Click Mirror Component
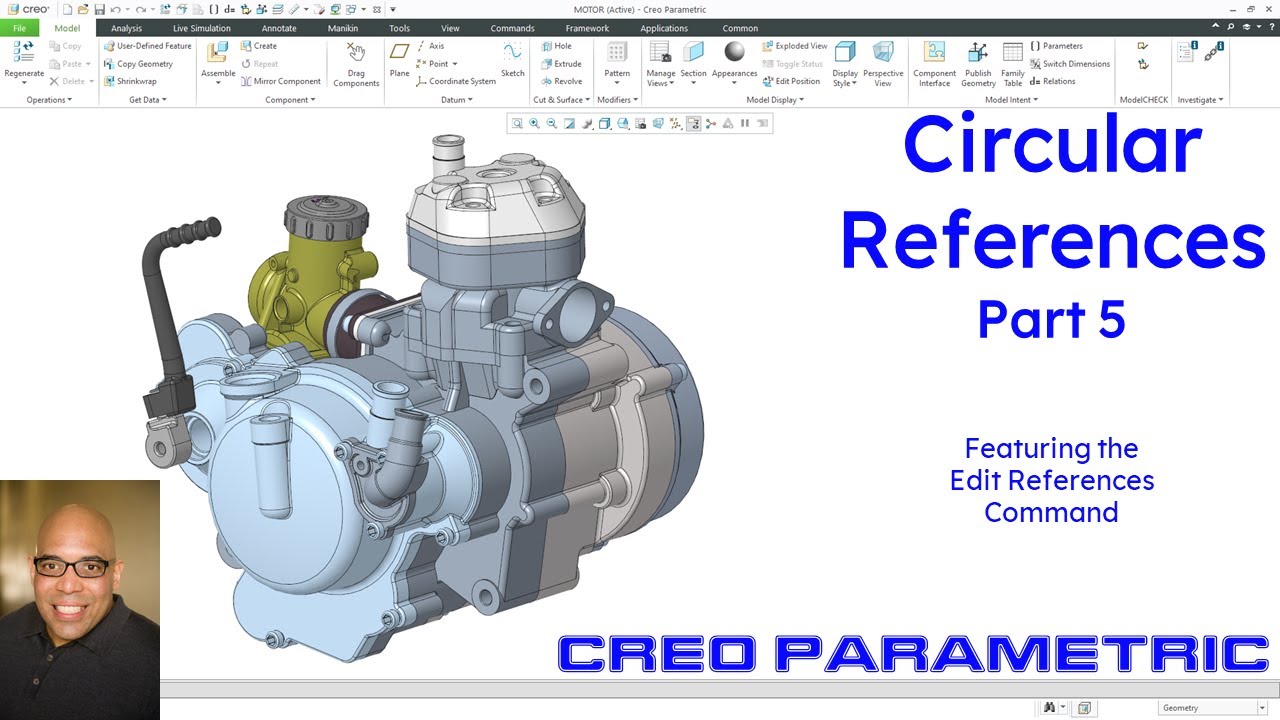The width and height of the screenshot is (1280, 720). click(281, 82)
